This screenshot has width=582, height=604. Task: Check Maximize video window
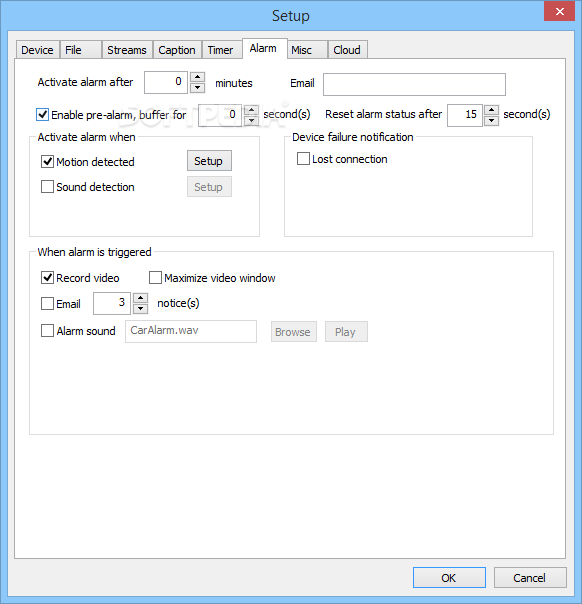coord(155,278)
